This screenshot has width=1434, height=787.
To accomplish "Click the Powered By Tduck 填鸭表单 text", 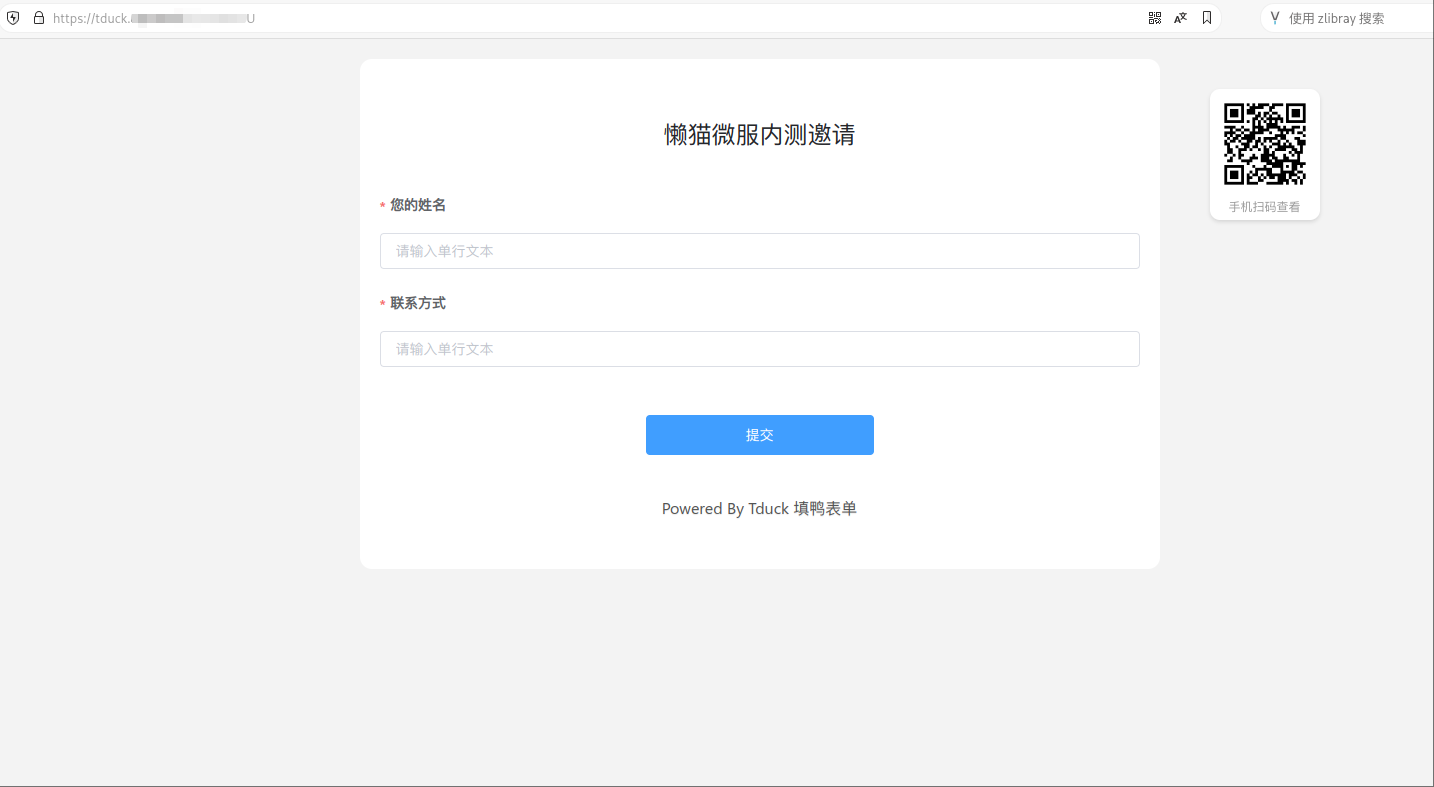I will point(760,509).
